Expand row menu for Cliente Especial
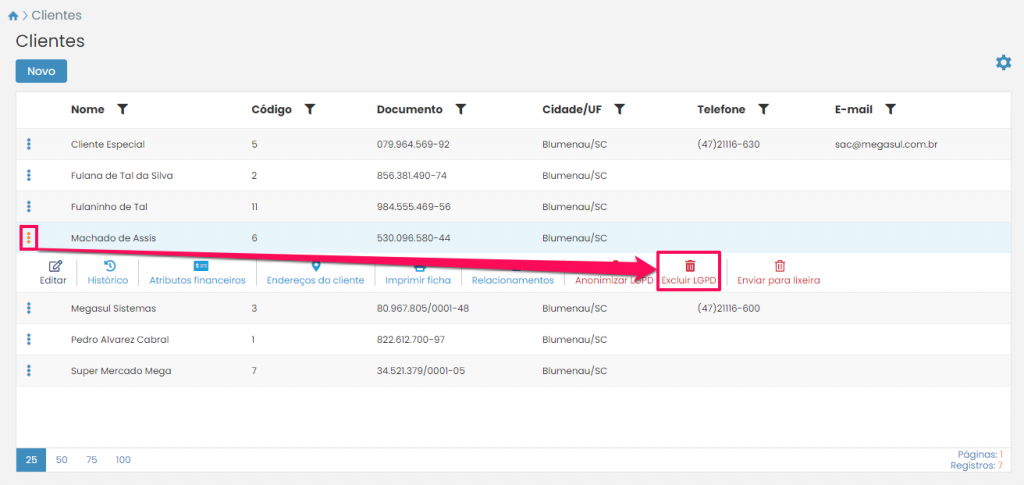This screenshot has height=485, width=1024. coord(29,144)
